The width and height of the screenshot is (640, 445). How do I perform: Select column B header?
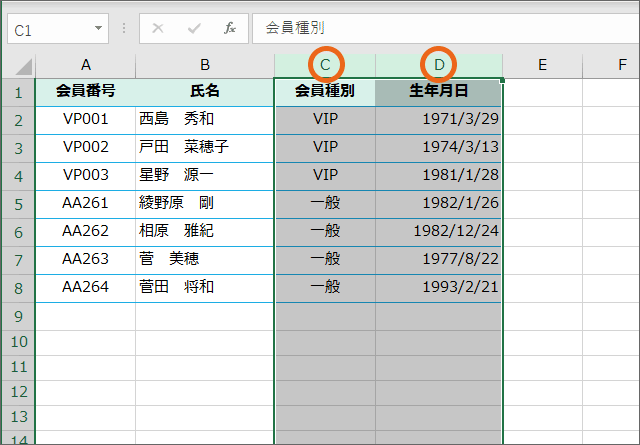coord(205,65)
